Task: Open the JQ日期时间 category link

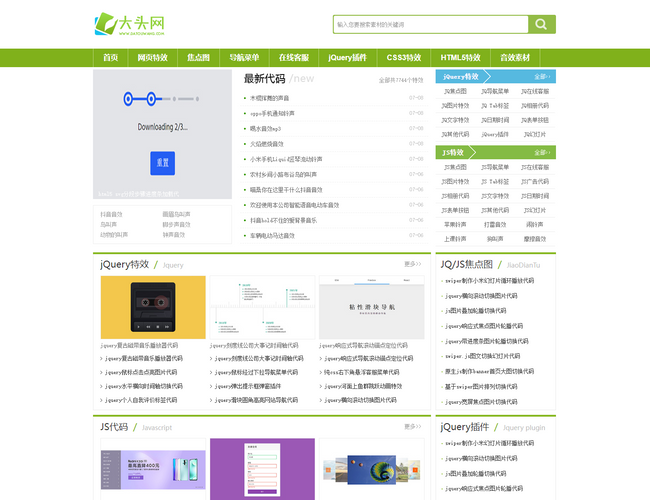Action: (x=495, y=120)
